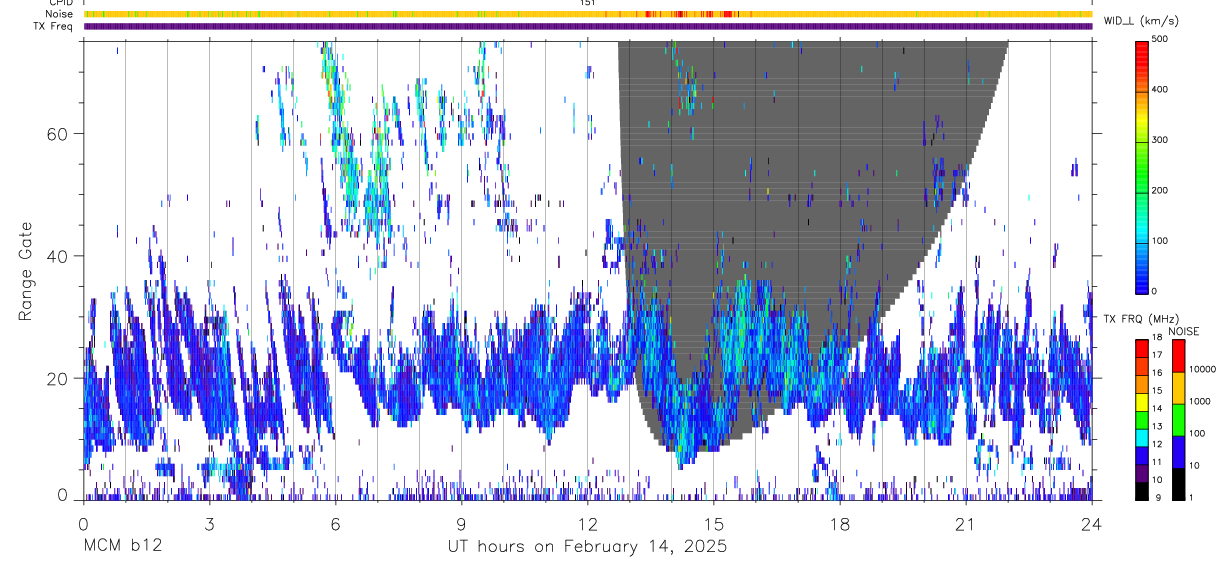Click the WID (km/s) velocity color bar
1228x567 pixels.
click(1142, 166)
